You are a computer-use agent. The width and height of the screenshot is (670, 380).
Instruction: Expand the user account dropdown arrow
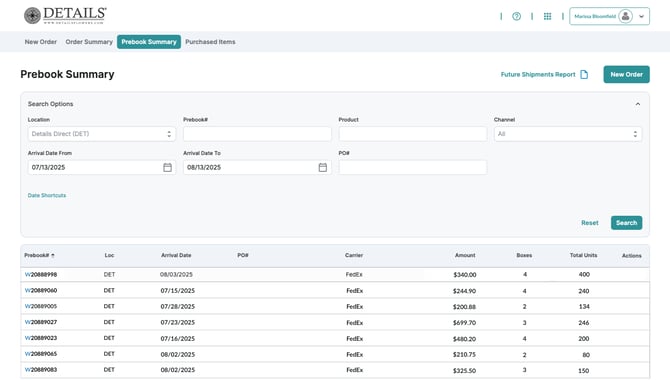point(641,16)
